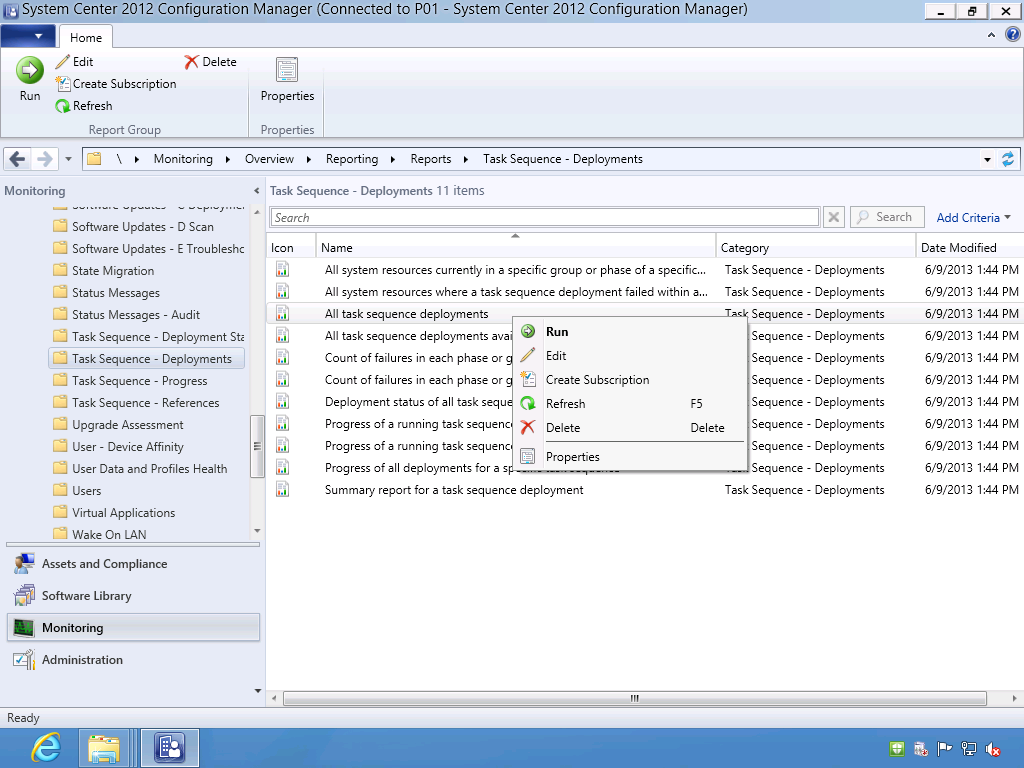Click Refresh in the ribbon
Viewport: 1024px width, 768px height.
point(84,106)
